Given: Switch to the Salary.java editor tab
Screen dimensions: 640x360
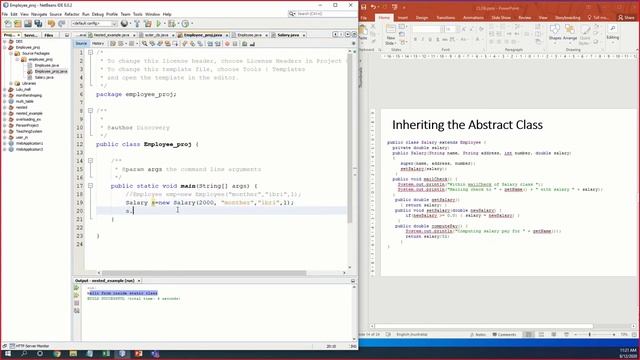Looking at the screenshot, I should click(288, 35).
